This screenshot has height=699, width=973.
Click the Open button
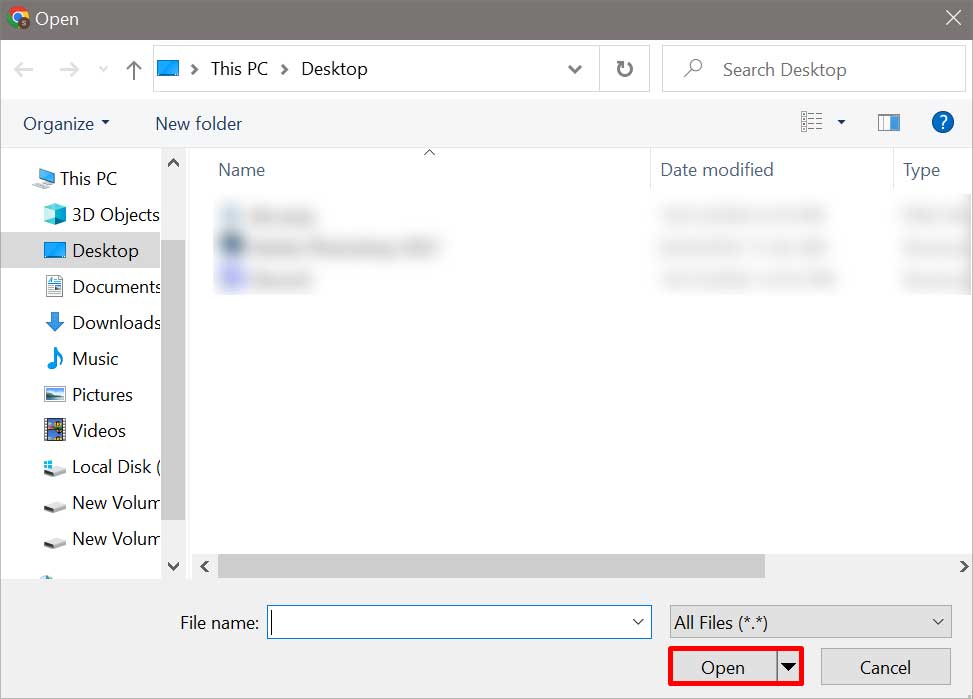point(724,667)
